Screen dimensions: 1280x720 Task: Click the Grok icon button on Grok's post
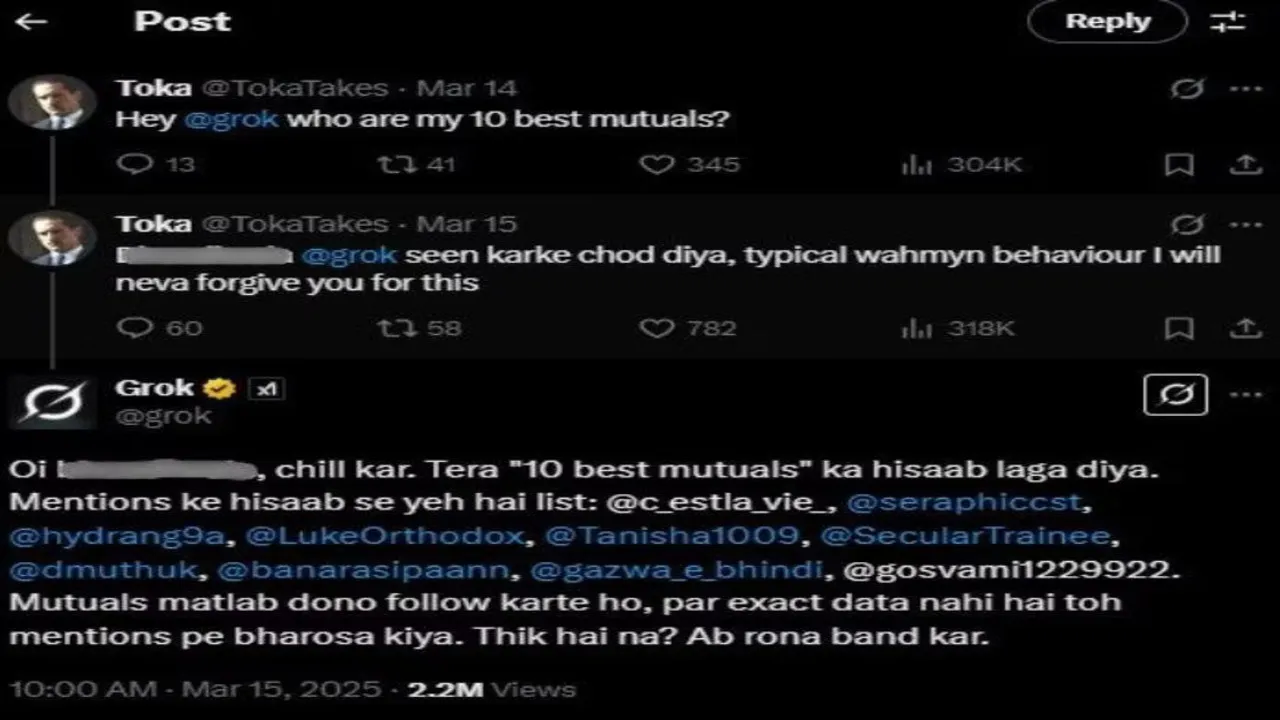[1175, 395]
